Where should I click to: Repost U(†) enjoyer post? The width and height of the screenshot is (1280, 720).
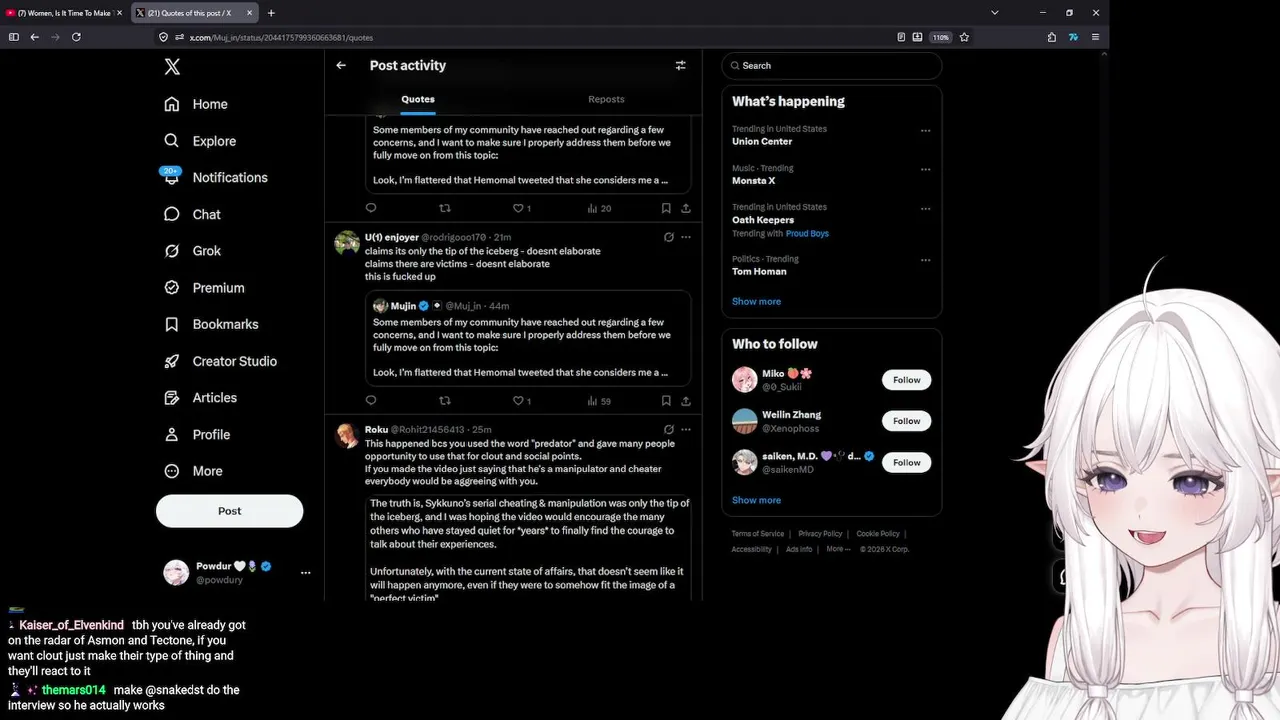[x=445, y=400]
